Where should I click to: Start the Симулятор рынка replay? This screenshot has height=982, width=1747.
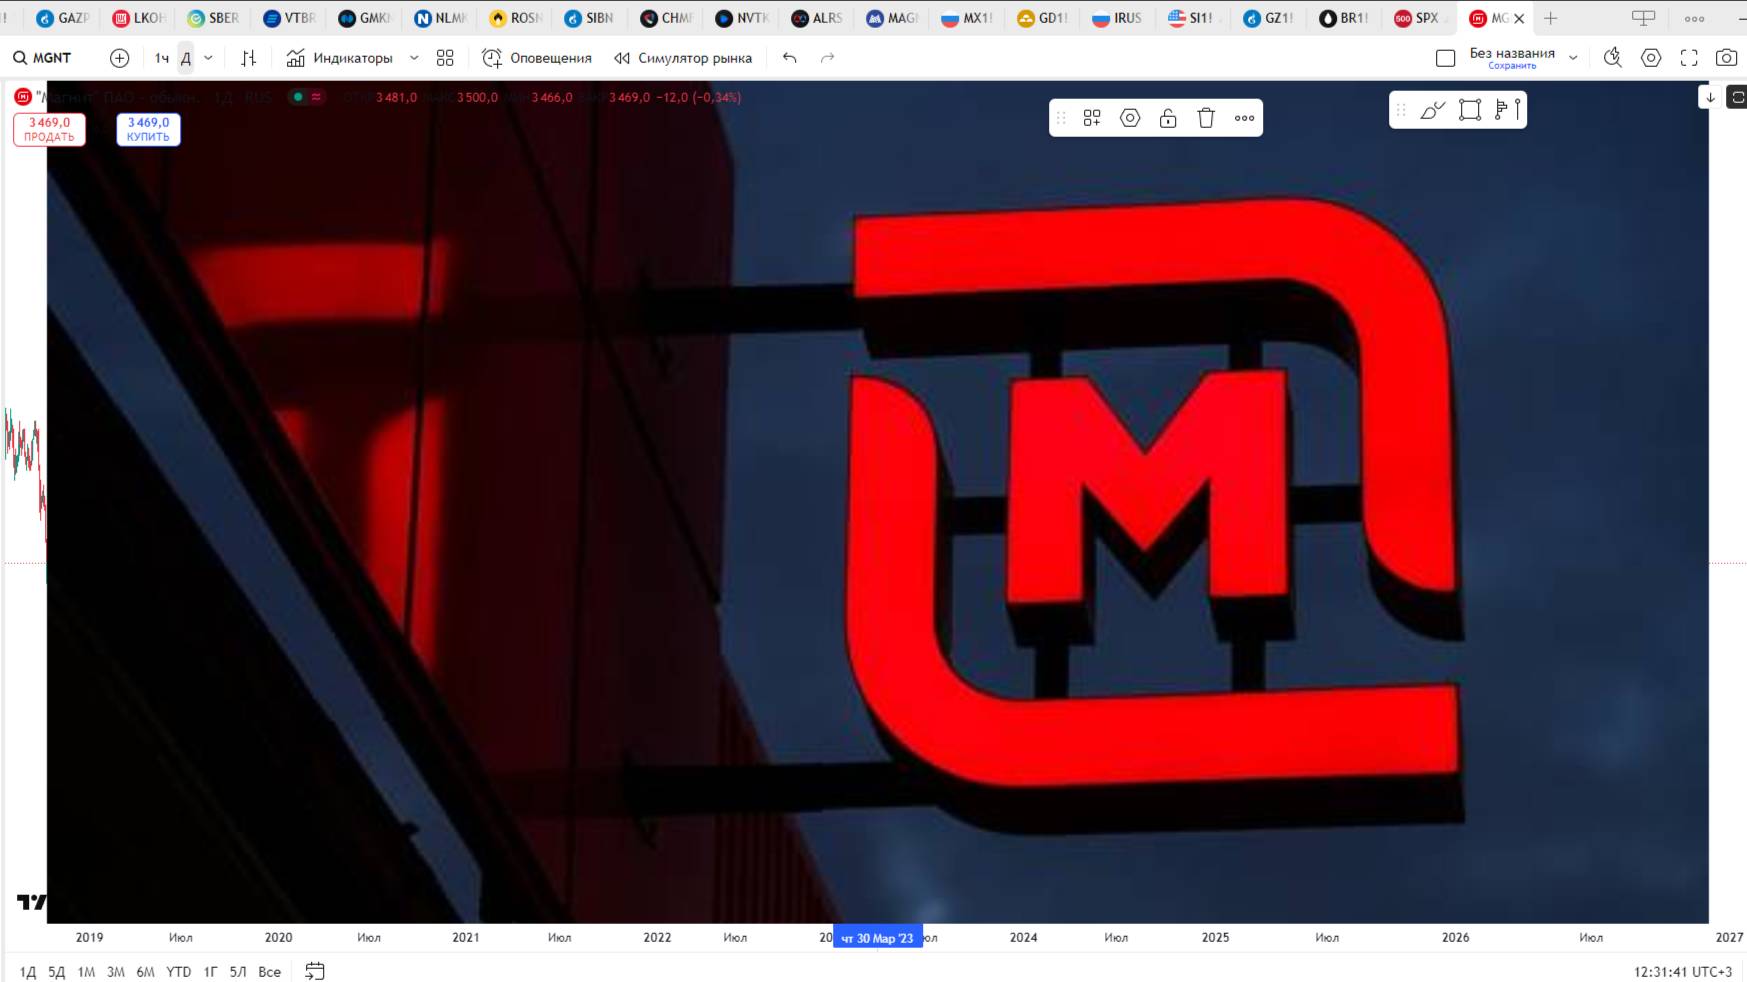pos(683,58)
